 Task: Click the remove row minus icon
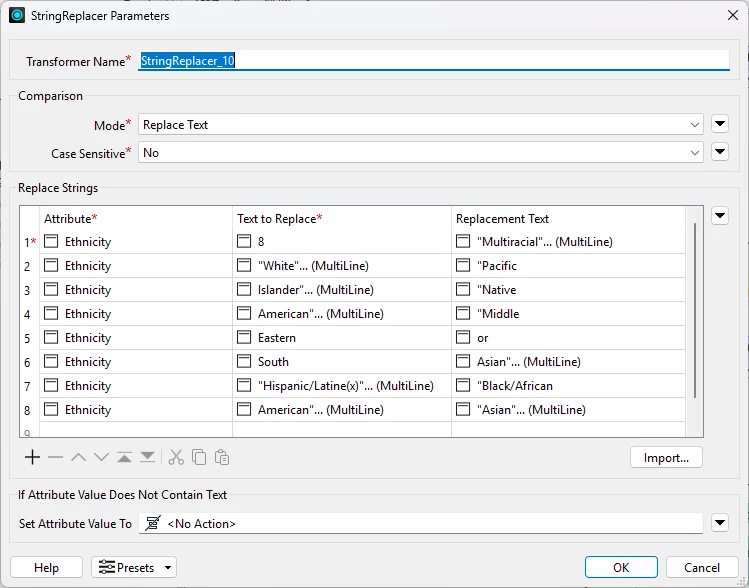click(x=55, y=458)
